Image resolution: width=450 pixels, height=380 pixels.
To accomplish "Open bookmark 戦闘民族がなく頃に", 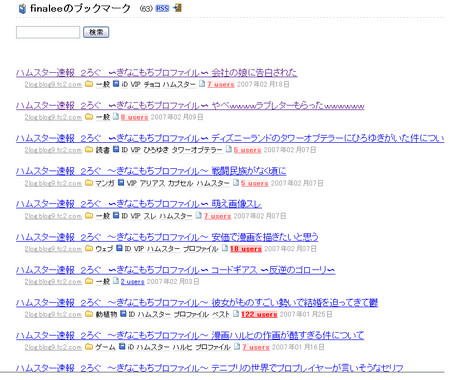I will pos(151,171).
